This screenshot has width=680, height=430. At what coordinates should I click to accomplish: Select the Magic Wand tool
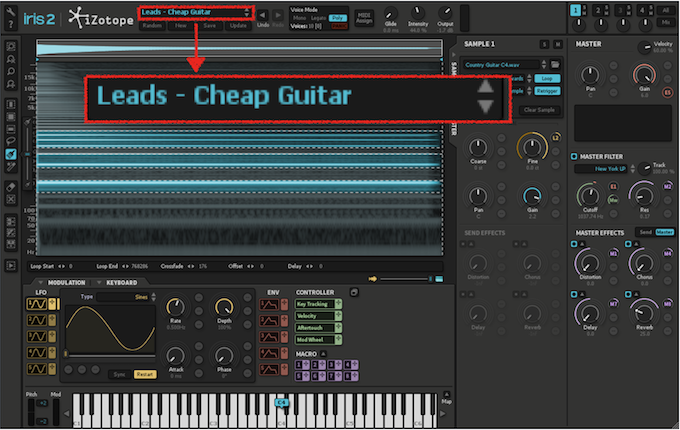(11, 166)
